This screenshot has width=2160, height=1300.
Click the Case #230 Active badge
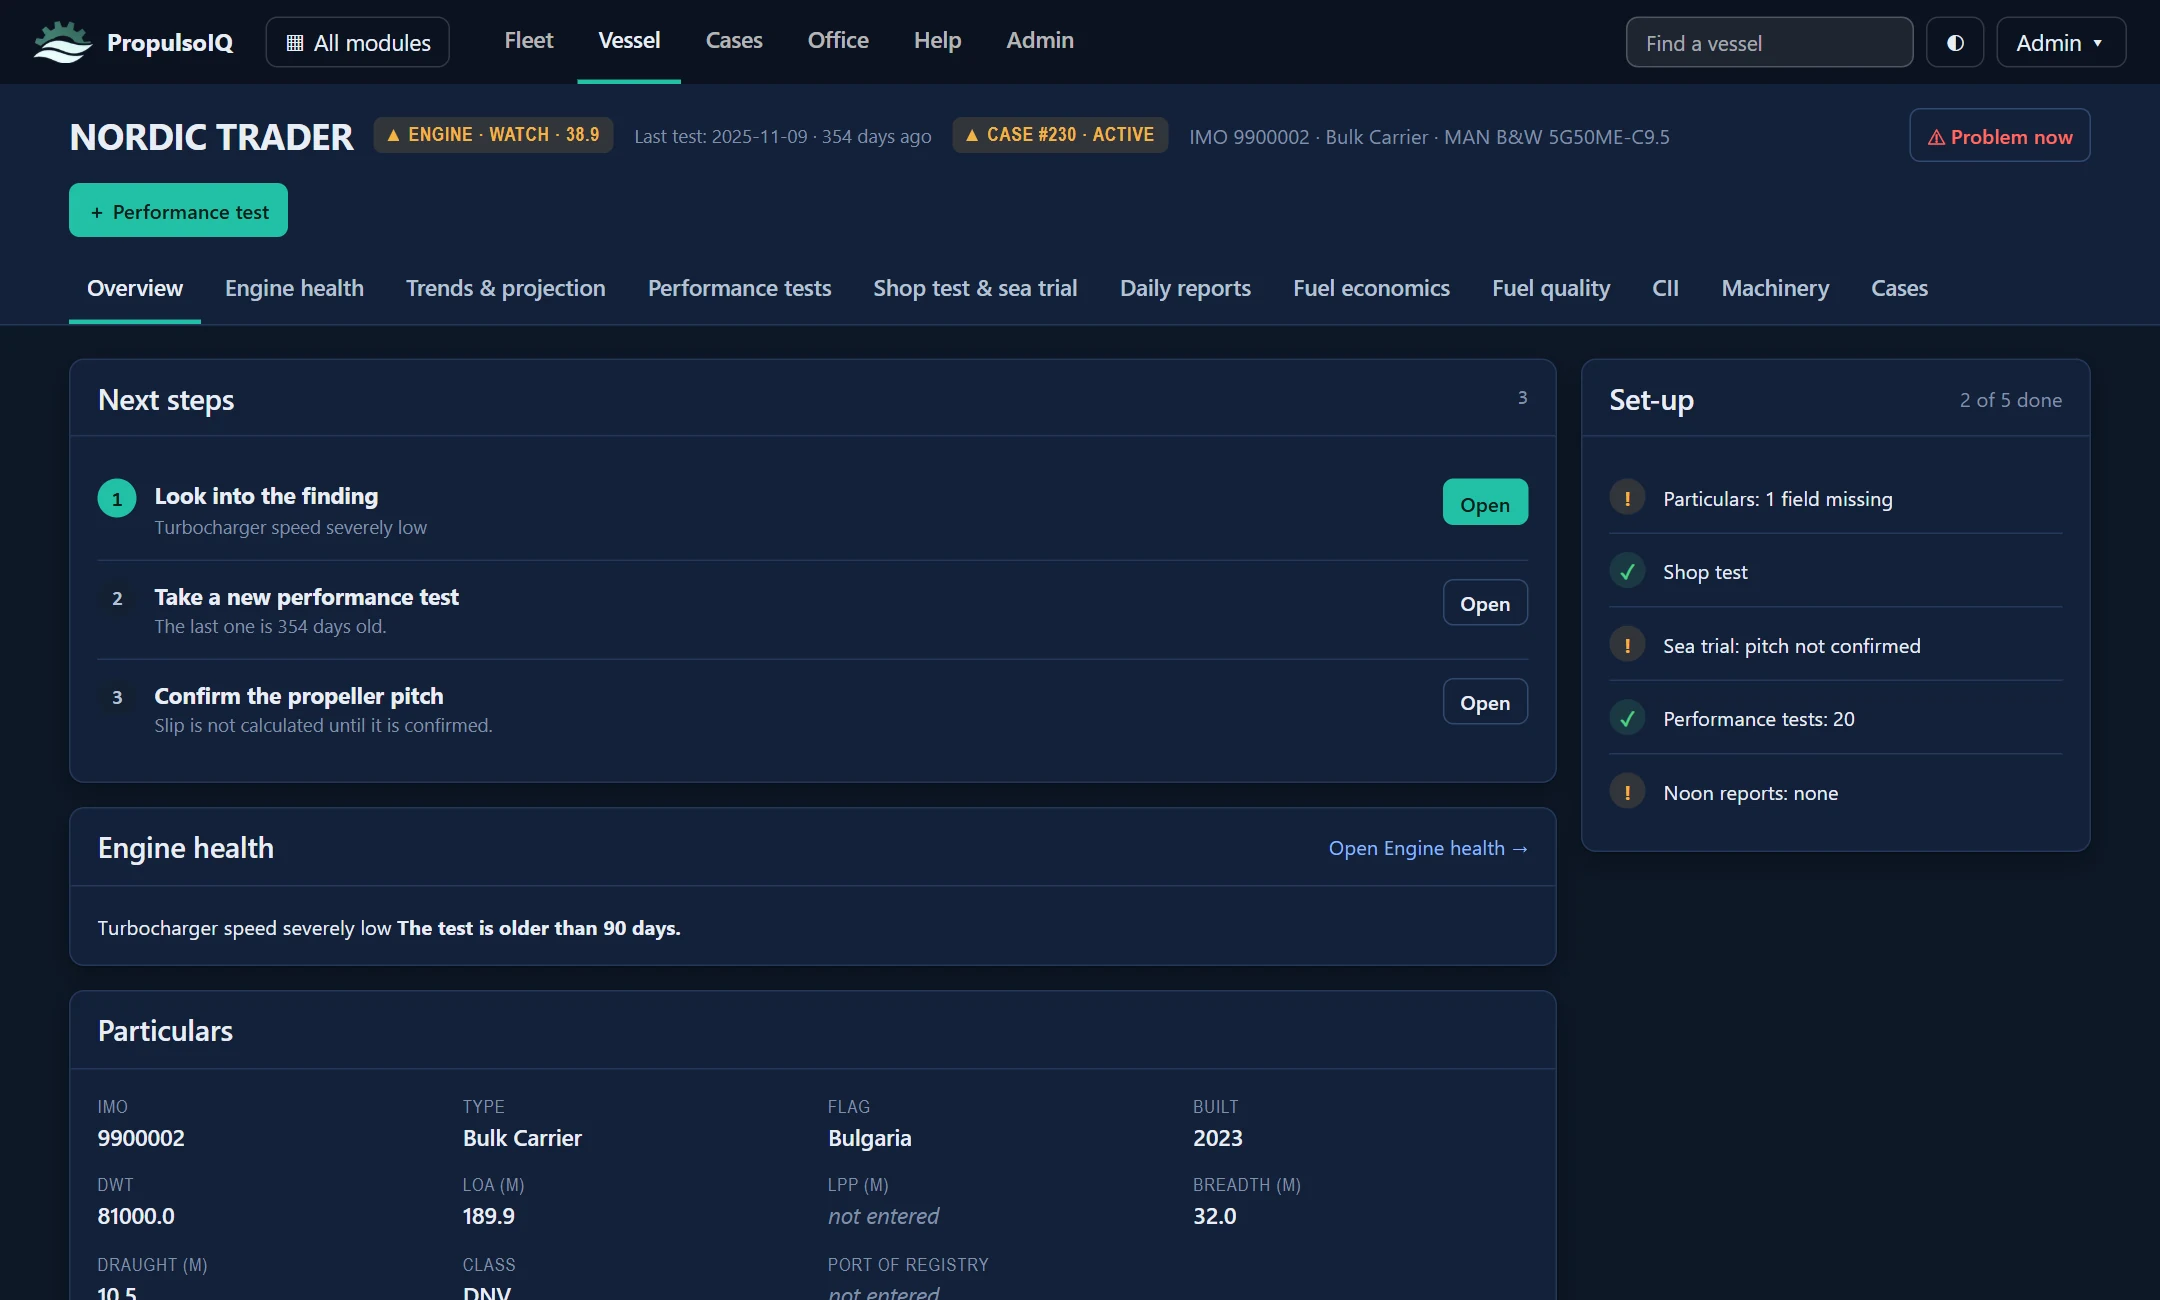[x=1060, y=135]
